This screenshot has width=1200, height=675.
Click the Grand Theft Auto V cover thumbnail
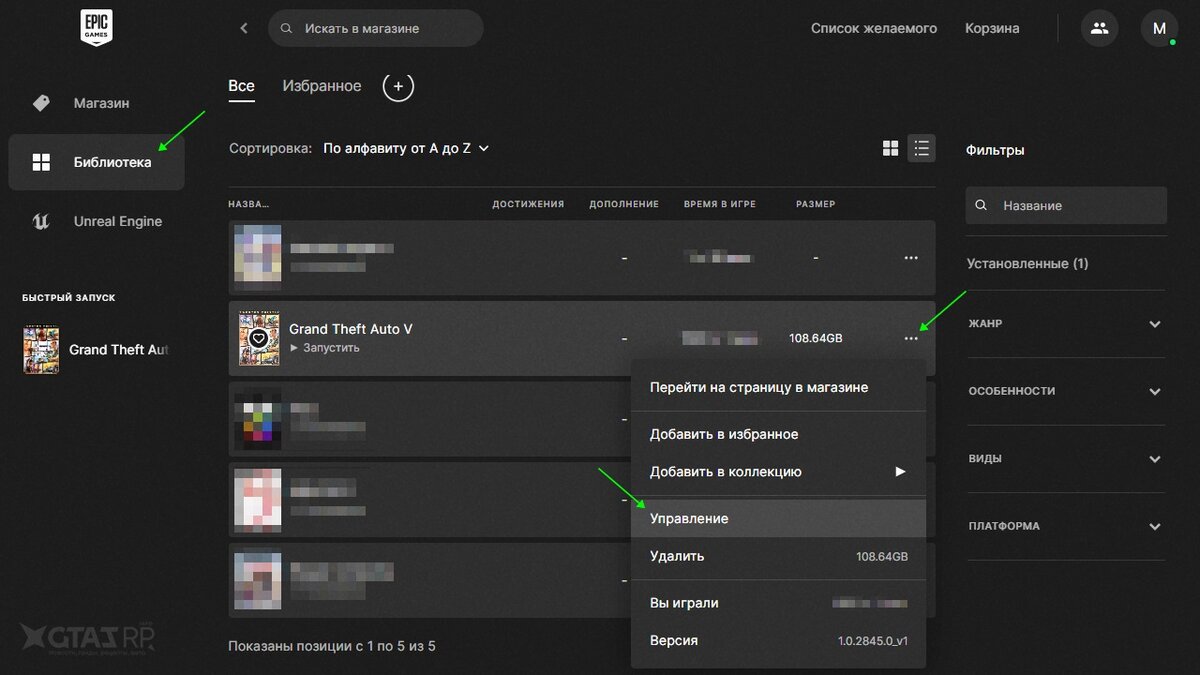pos(259,338)
